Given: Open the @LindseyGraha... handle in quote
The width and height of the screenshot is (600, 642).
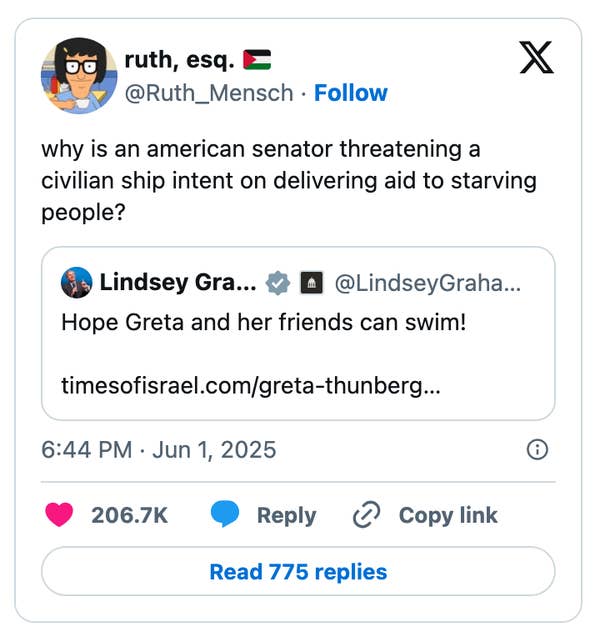Looking at the screenshot, I should [x=428, y=283].
